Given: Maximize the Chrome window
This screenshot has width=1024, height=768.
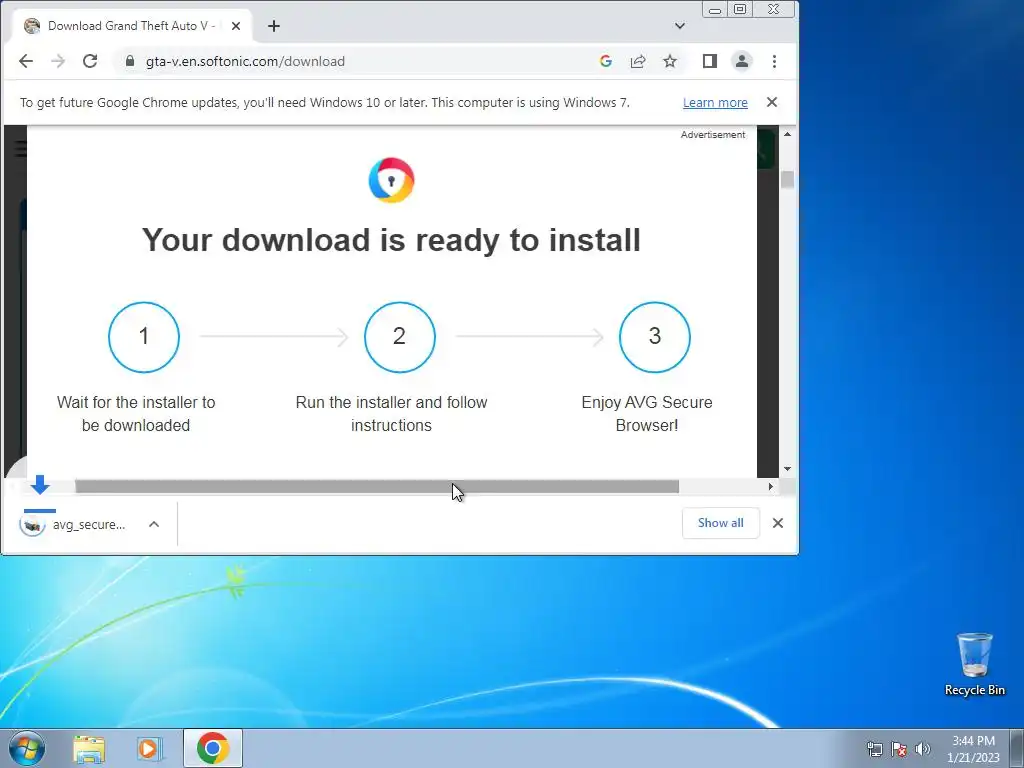Looking at the screenshot, I should [x=740, y=10].
